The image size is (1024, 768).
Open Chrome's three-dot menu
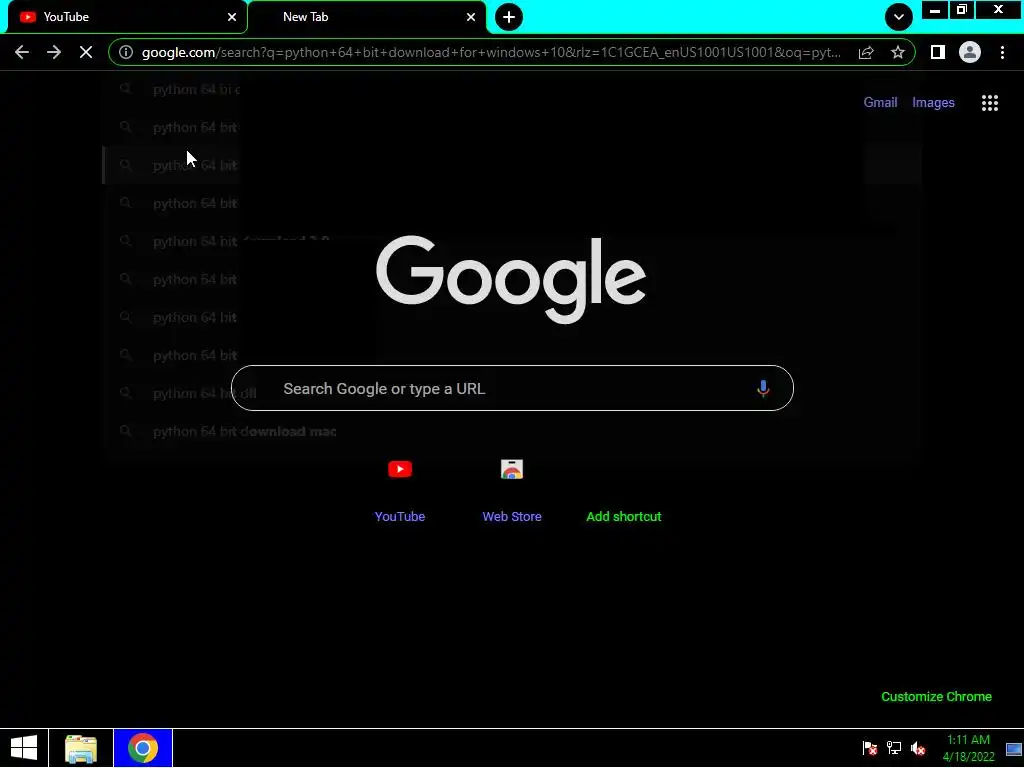(x=1002, y=52)
